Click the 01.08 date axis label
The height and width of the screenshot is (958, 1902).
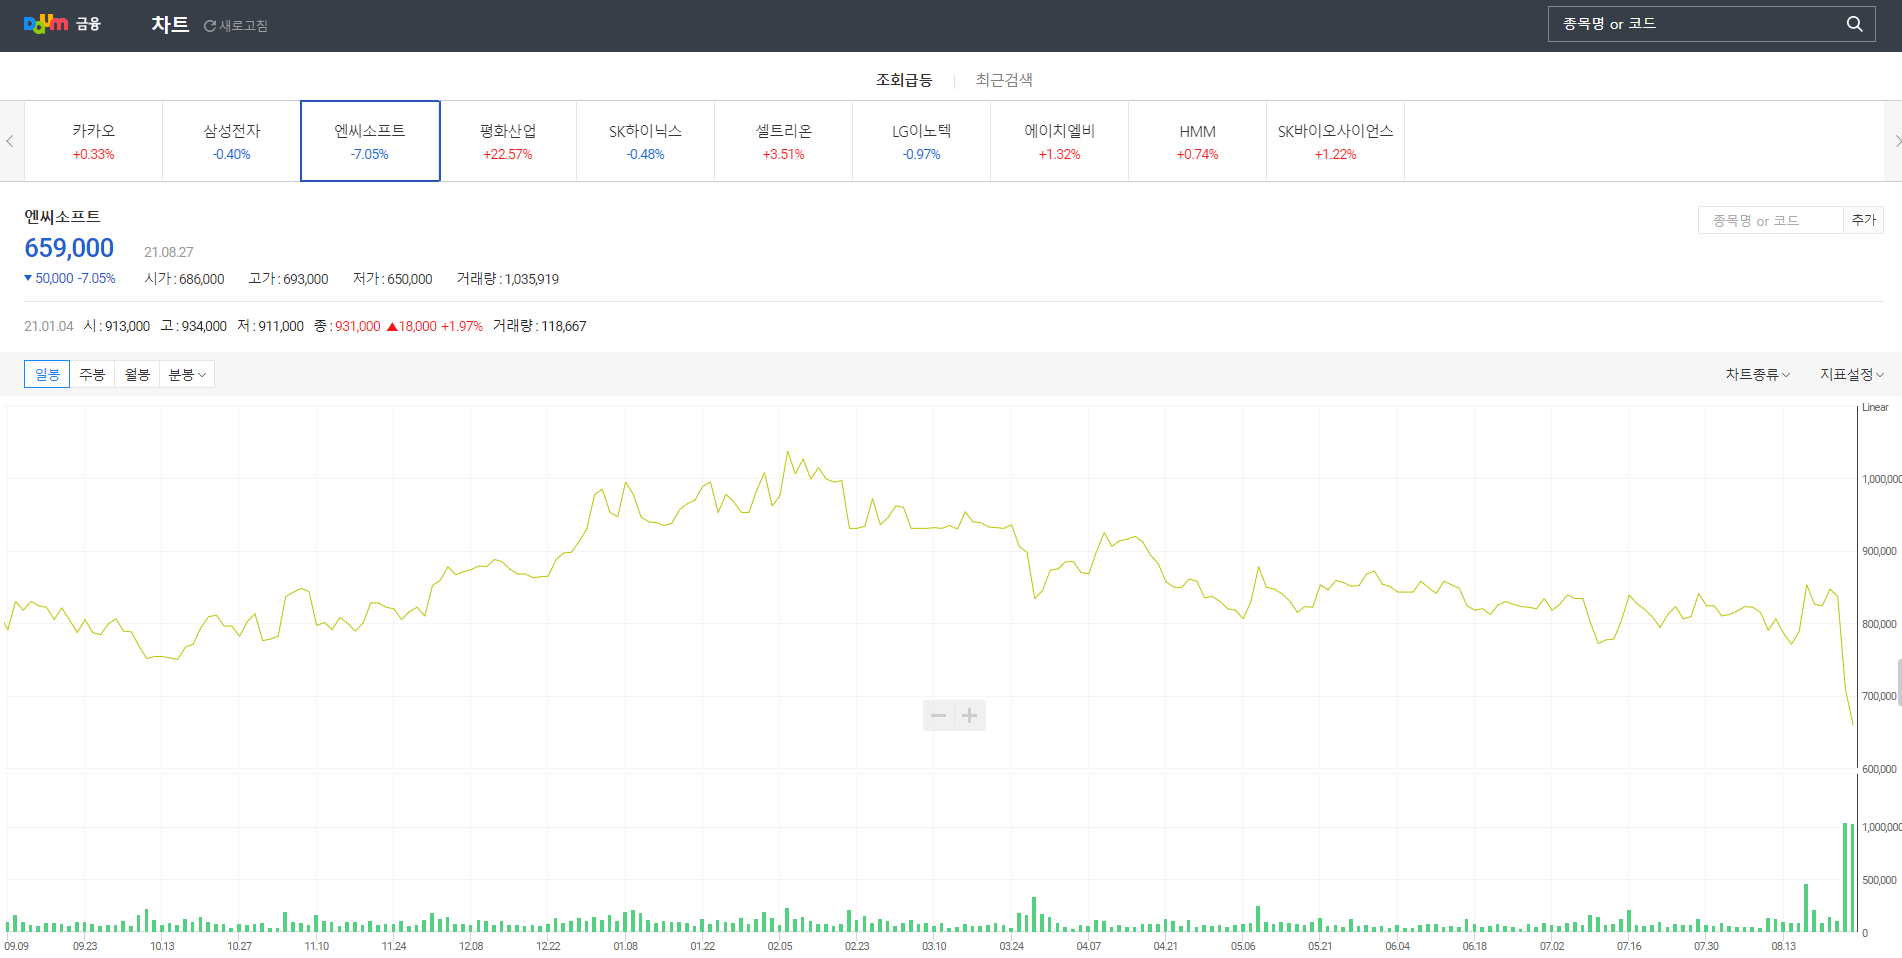[625, 946]
